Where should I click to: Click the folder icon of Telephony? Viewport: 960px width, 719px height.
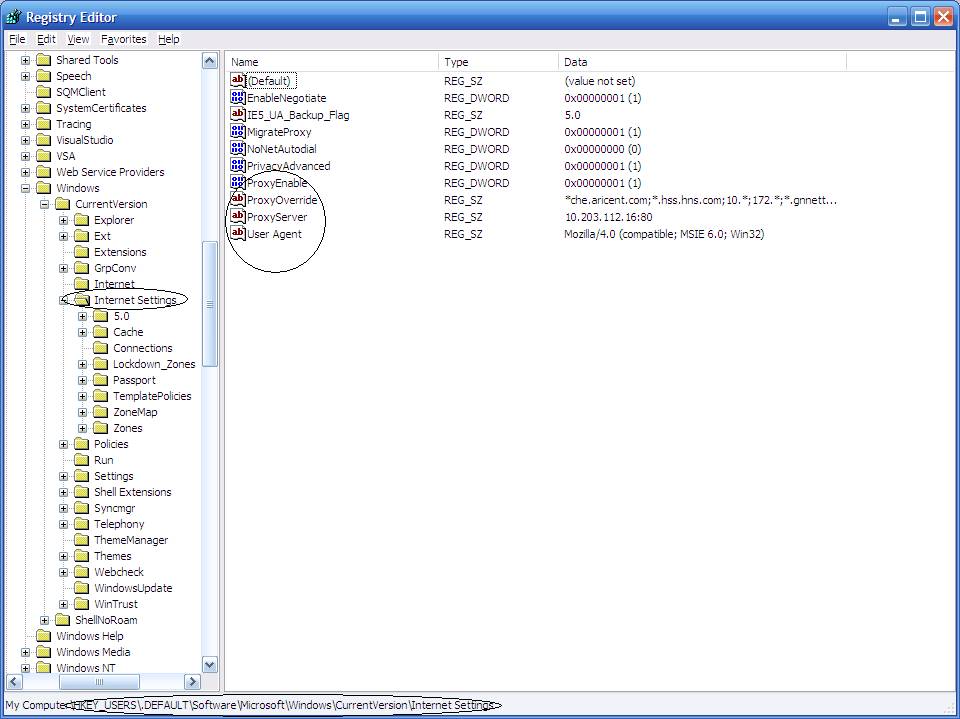click(81, 524)
